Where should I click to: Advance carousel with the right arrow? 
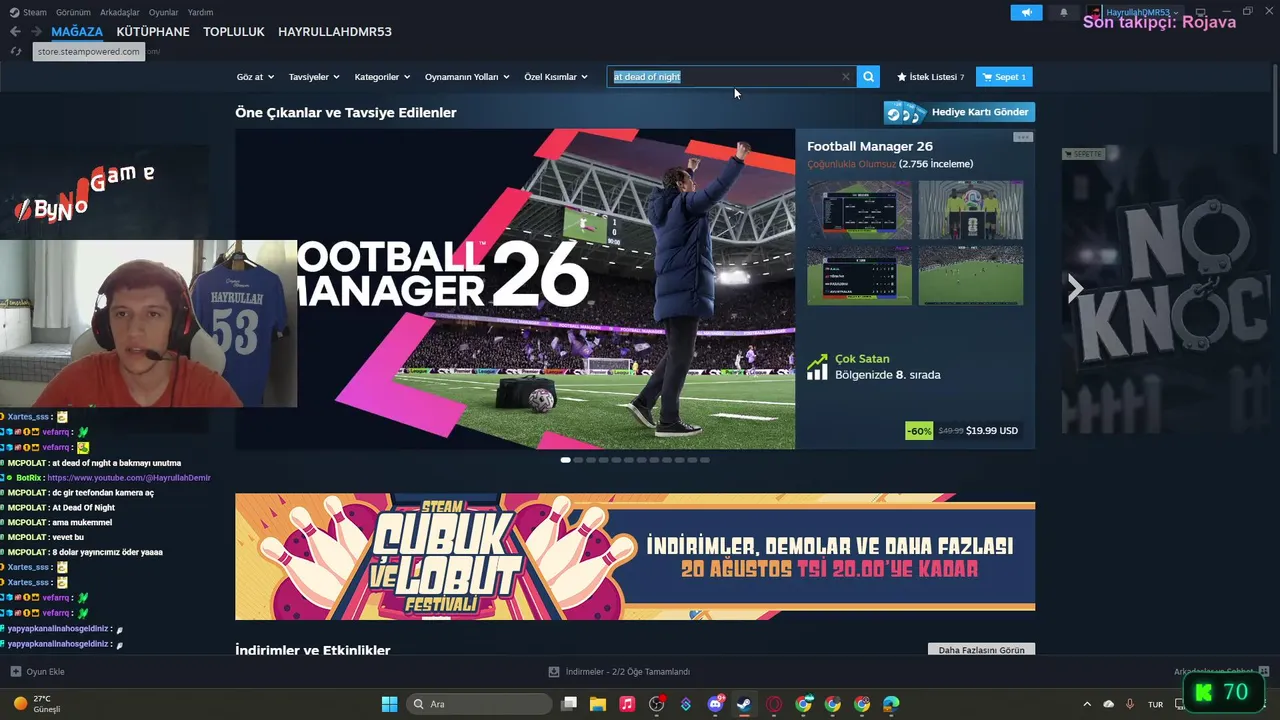1075,289
